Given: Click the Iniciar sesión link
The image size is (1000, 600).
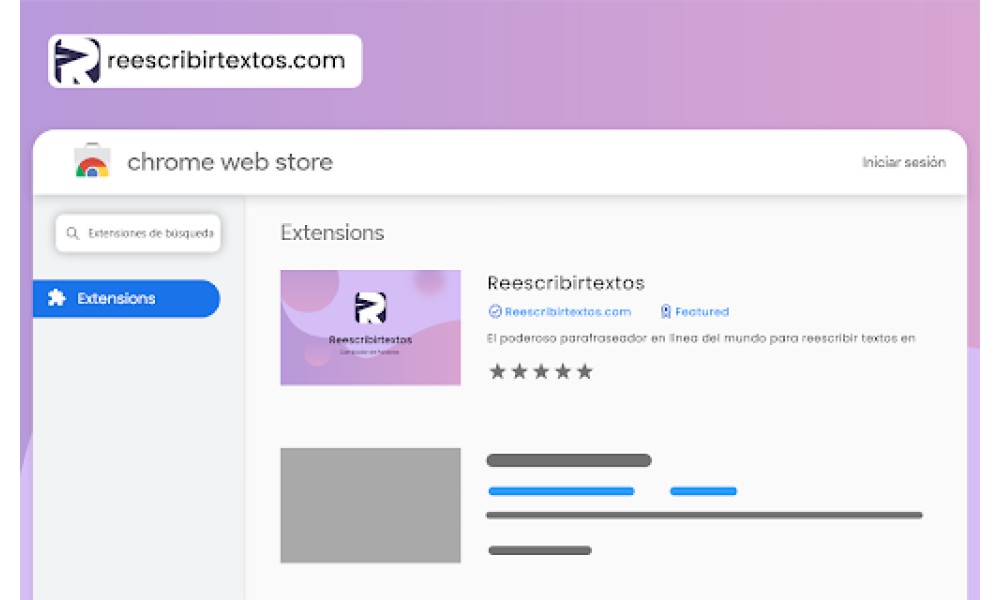Looking at the screenshot, I should coord(904,163).
